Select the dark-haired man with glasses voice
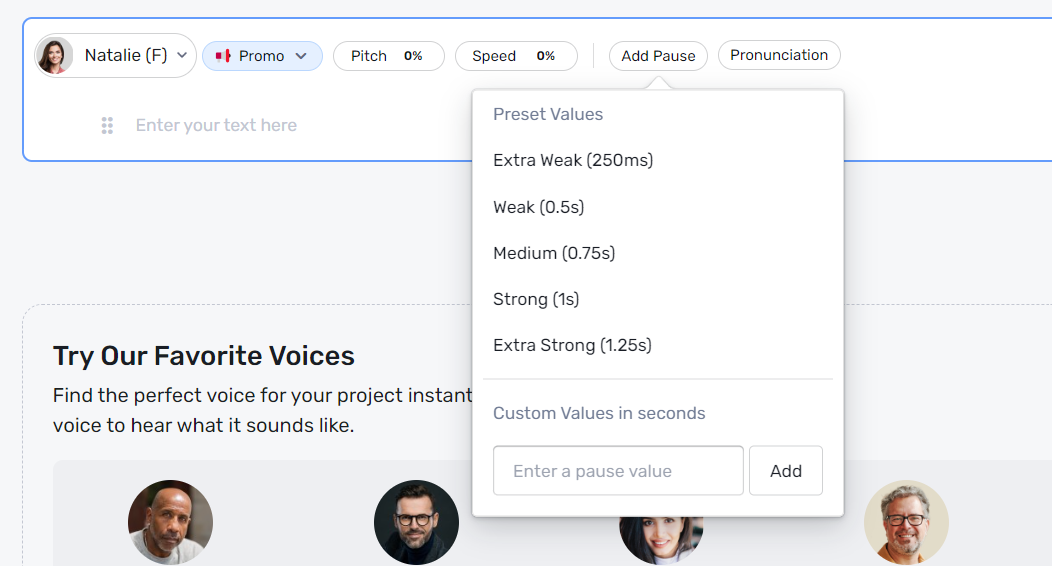 coord(416,522)
